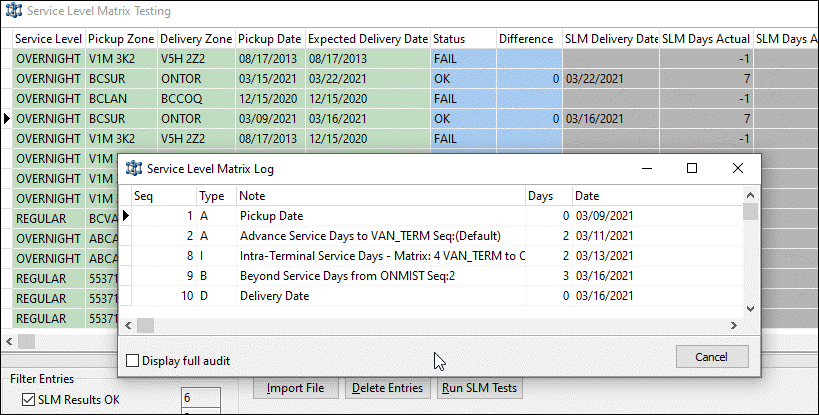819x415 pixels.
Task: Click the SLM Results OK count field
Action: 200,397
